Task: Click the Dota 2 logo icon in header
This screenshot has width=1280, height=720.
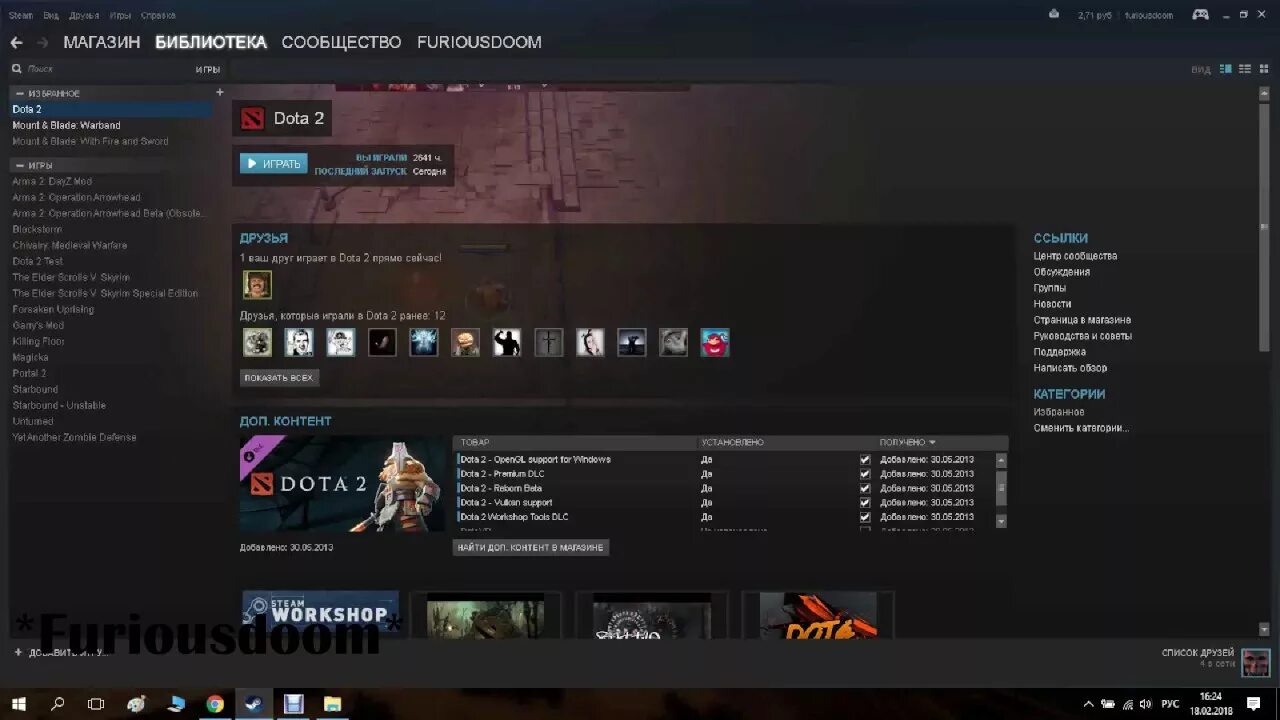Action: pos(254,118)
